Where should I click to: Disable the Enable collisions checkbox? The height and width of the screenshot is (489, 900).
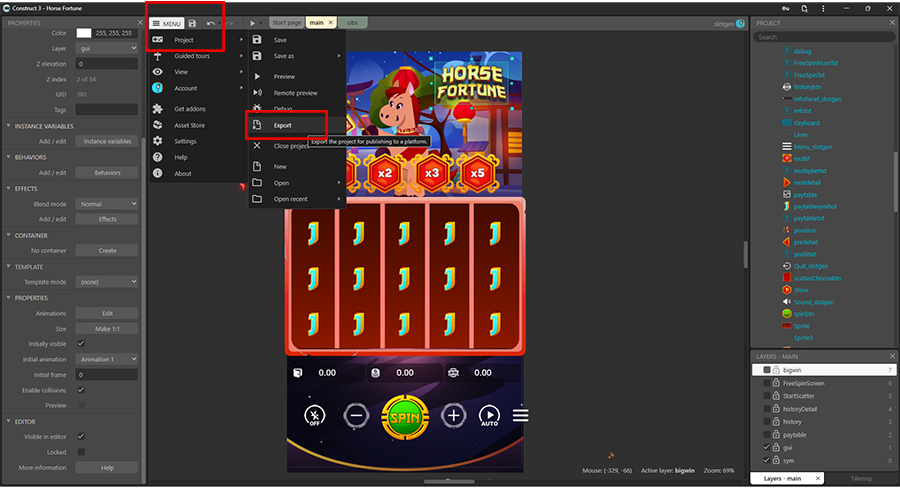(80, 389)
